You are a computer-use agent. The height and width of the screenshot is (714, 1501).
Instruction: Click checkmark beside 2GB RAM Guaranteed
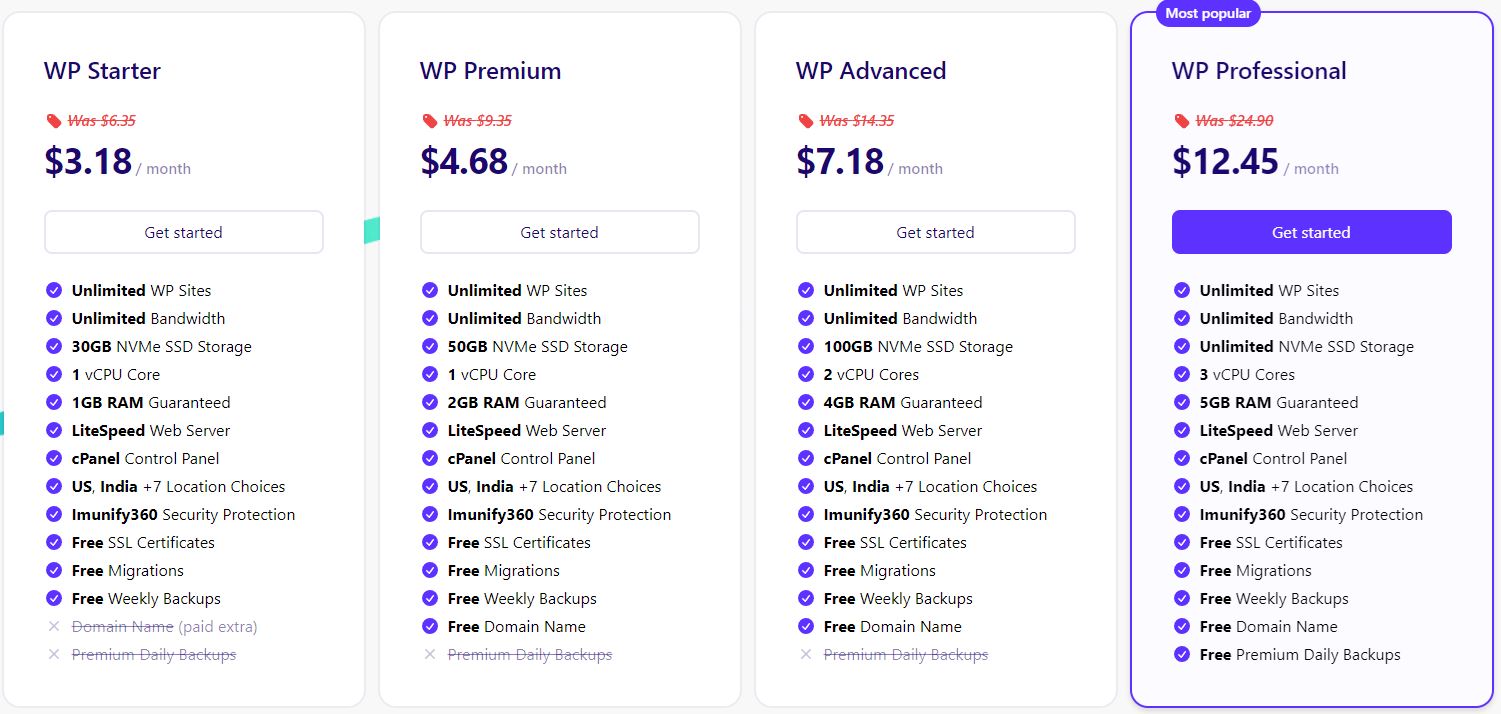tap(430, 402)
